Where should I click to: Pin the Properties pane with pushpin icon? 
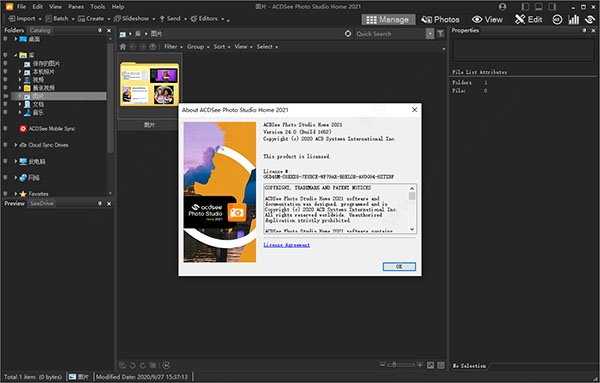[584, 31]
